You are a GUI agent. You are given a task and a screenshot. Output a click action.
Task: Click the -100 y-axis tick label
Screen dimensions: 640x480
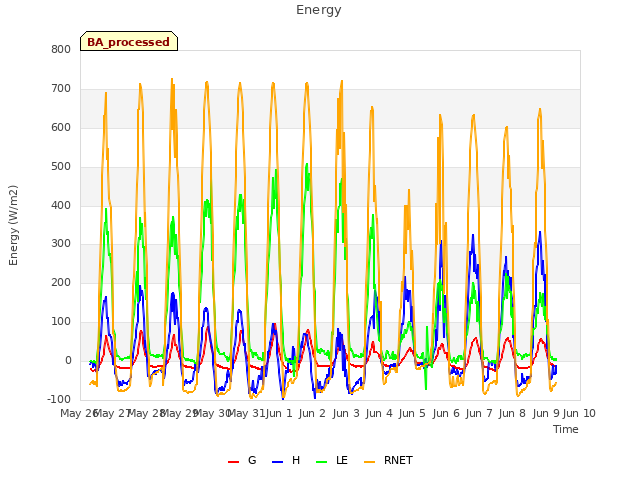click(x=59, y=399)
